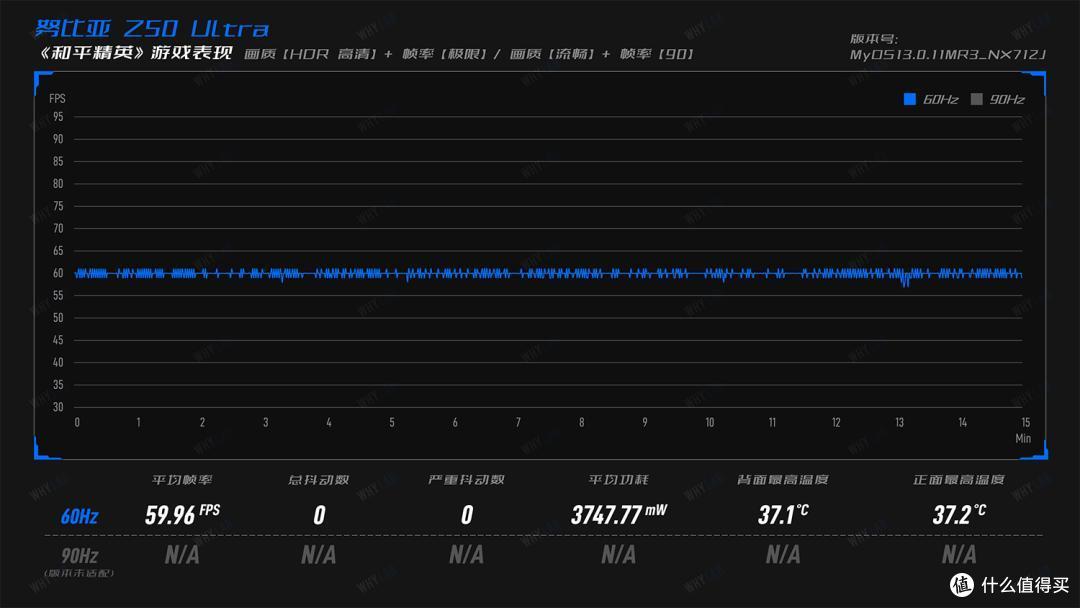Click the x-axis 15 minute tick

[x=1026, y=423]
